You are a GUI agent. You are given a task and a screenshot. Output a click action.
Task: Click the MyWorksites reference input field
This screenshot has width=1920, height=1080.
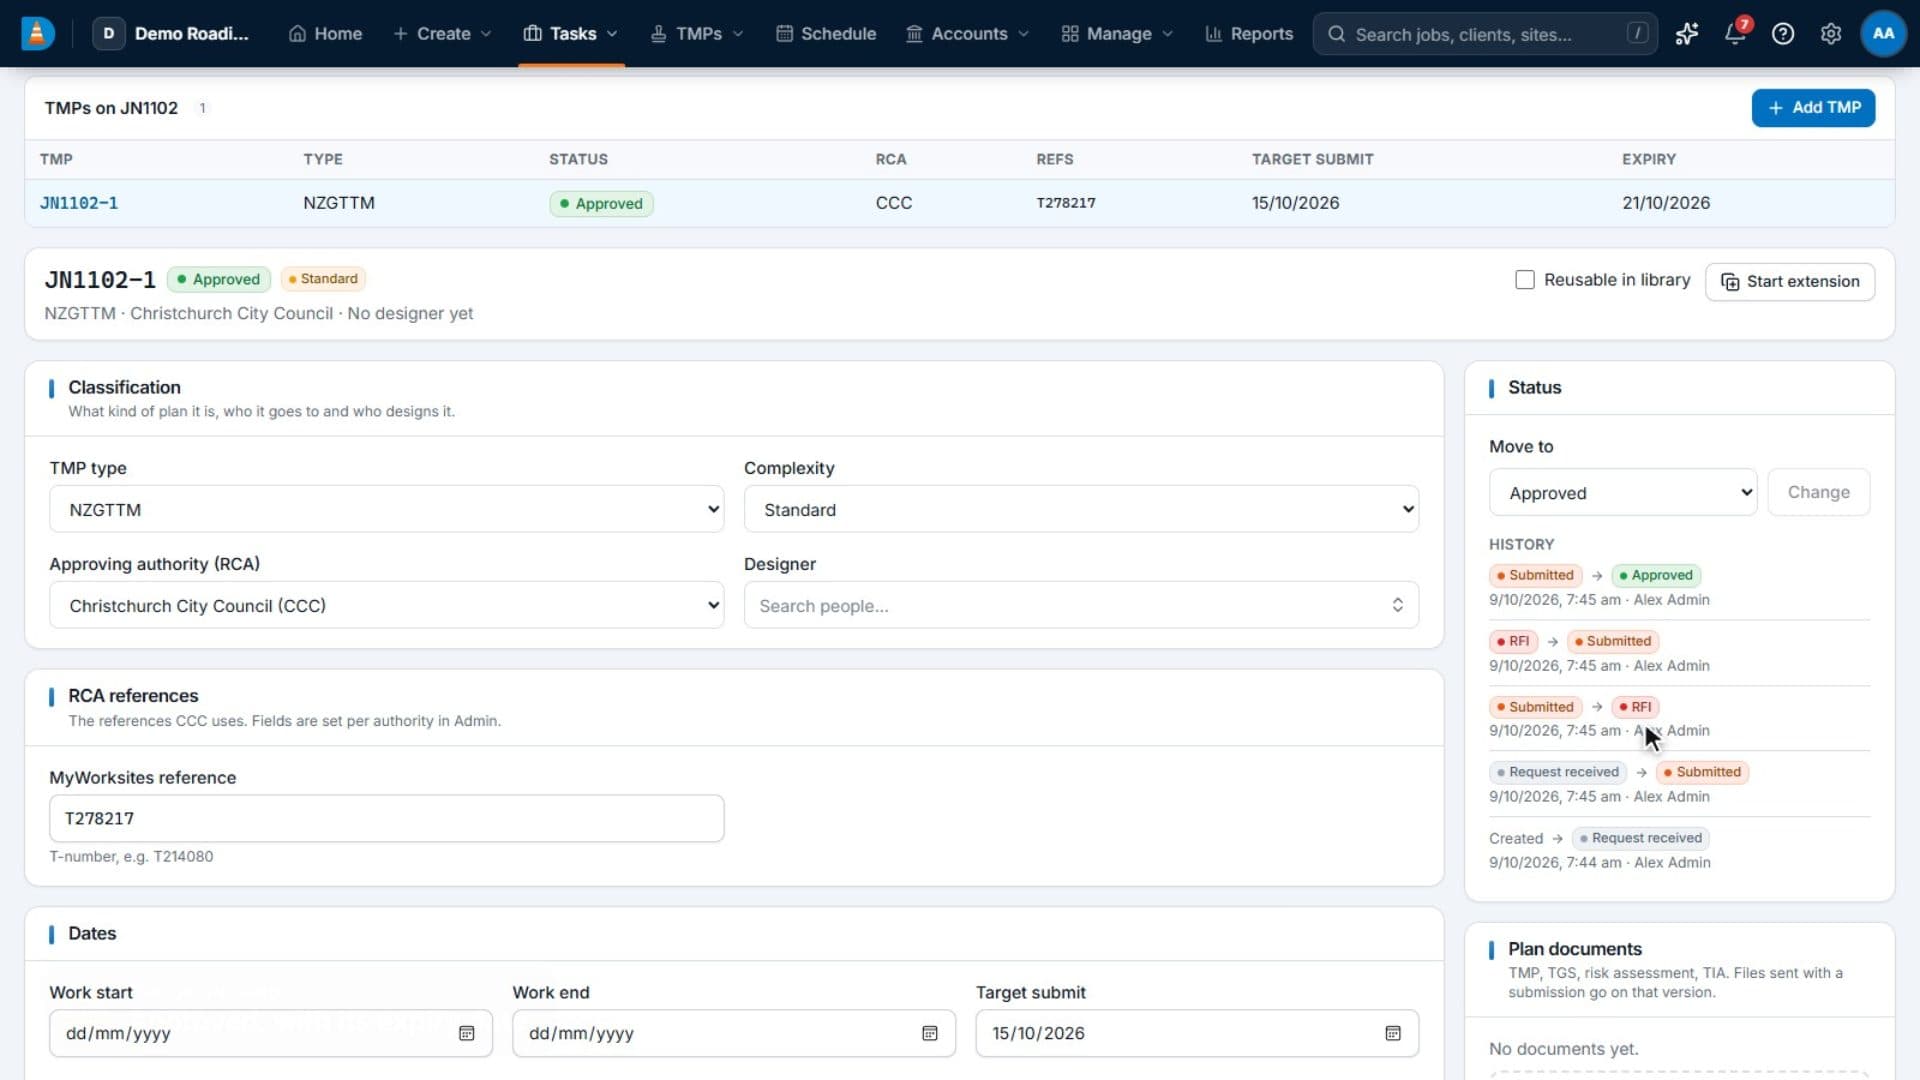(x=386, y=818)
